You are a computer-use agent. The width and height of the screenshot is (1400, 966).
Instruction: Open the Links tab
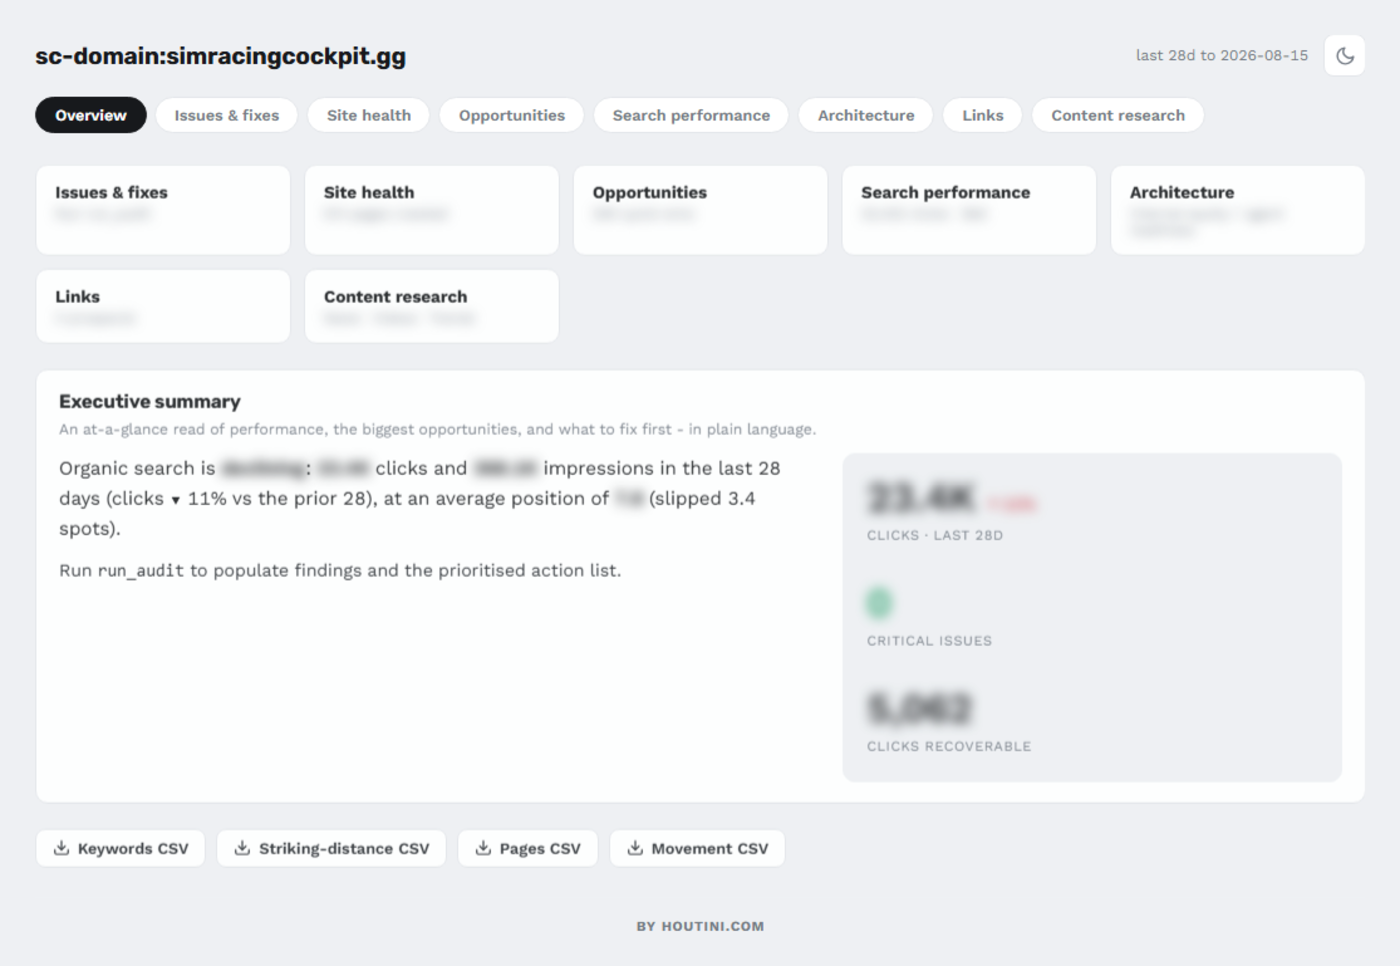[x=983, y=115]
